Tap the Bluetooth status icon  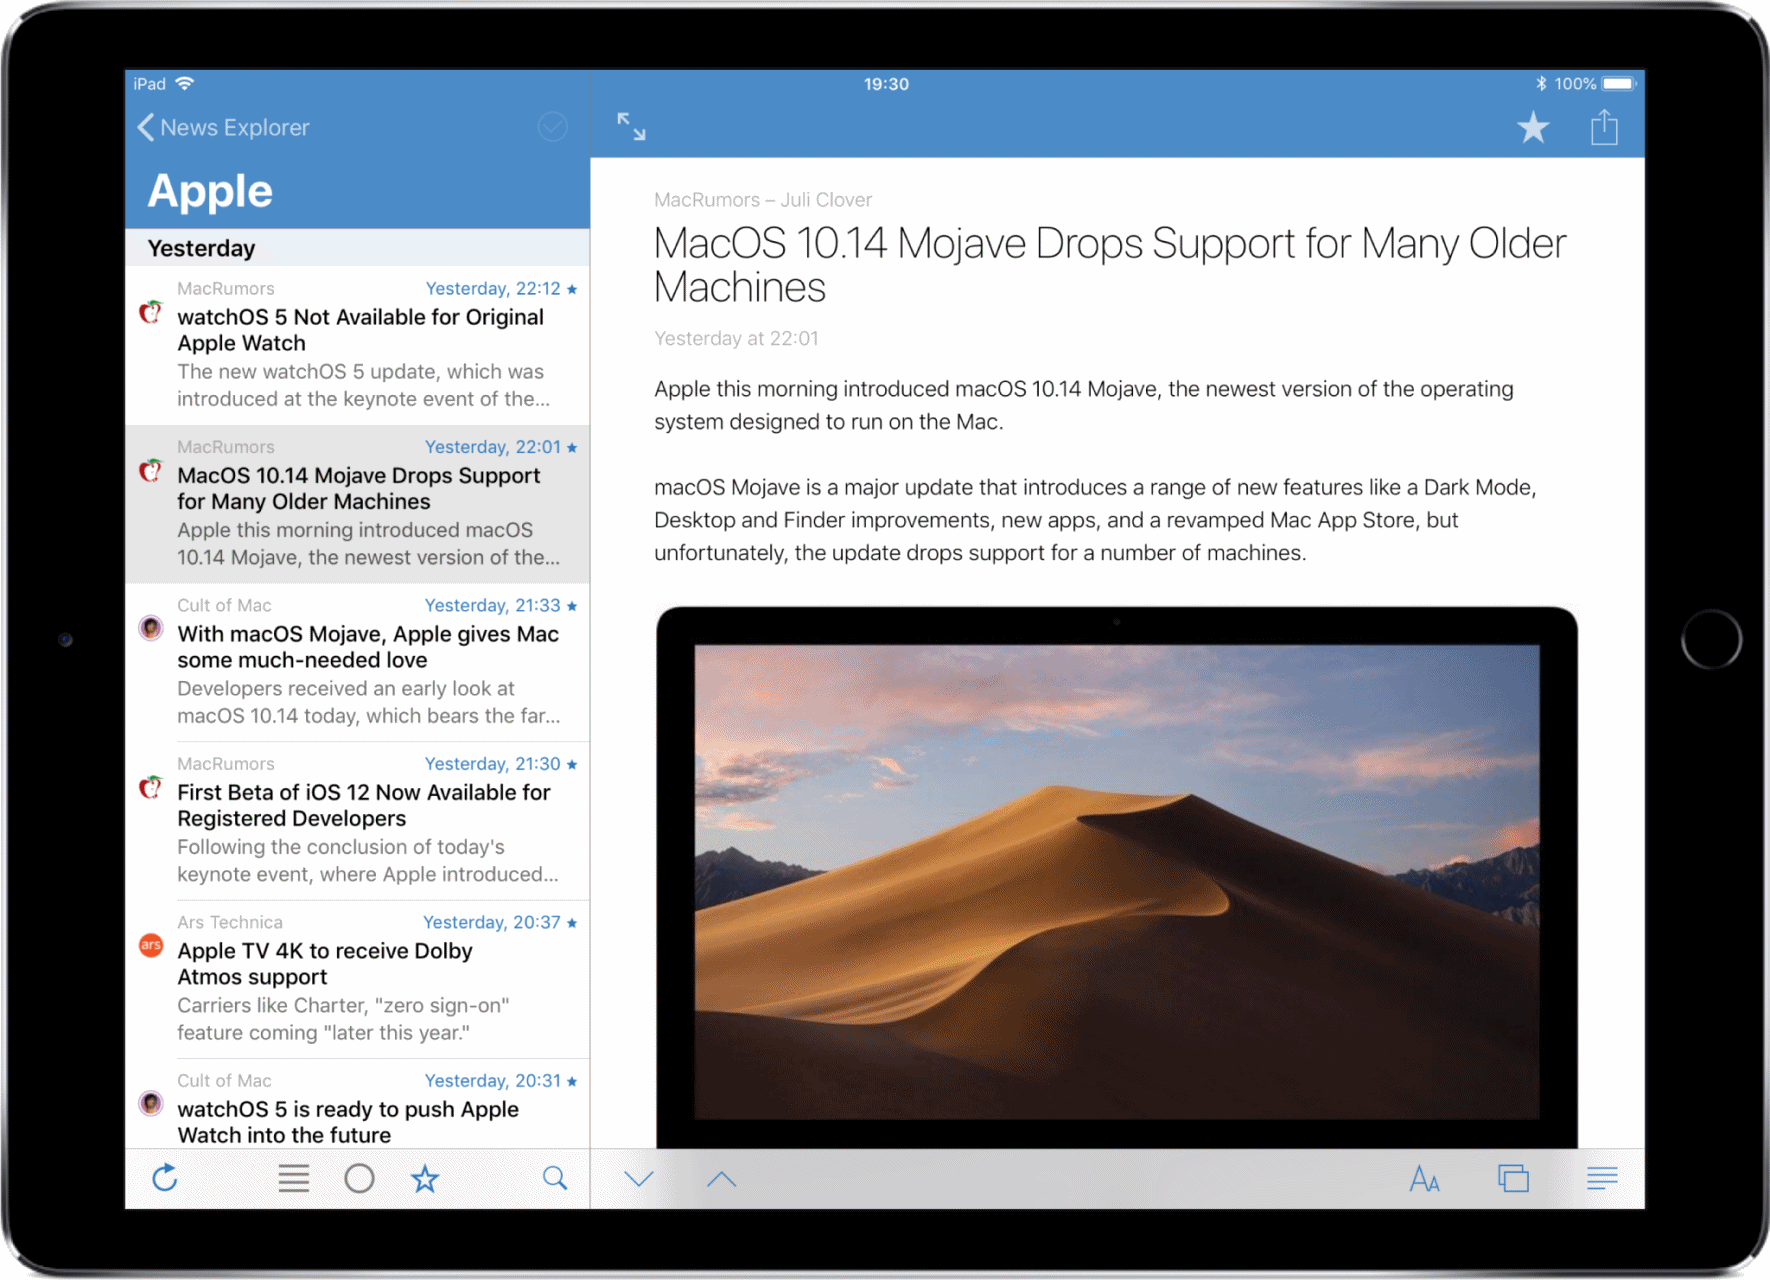tap(1541, 84)
